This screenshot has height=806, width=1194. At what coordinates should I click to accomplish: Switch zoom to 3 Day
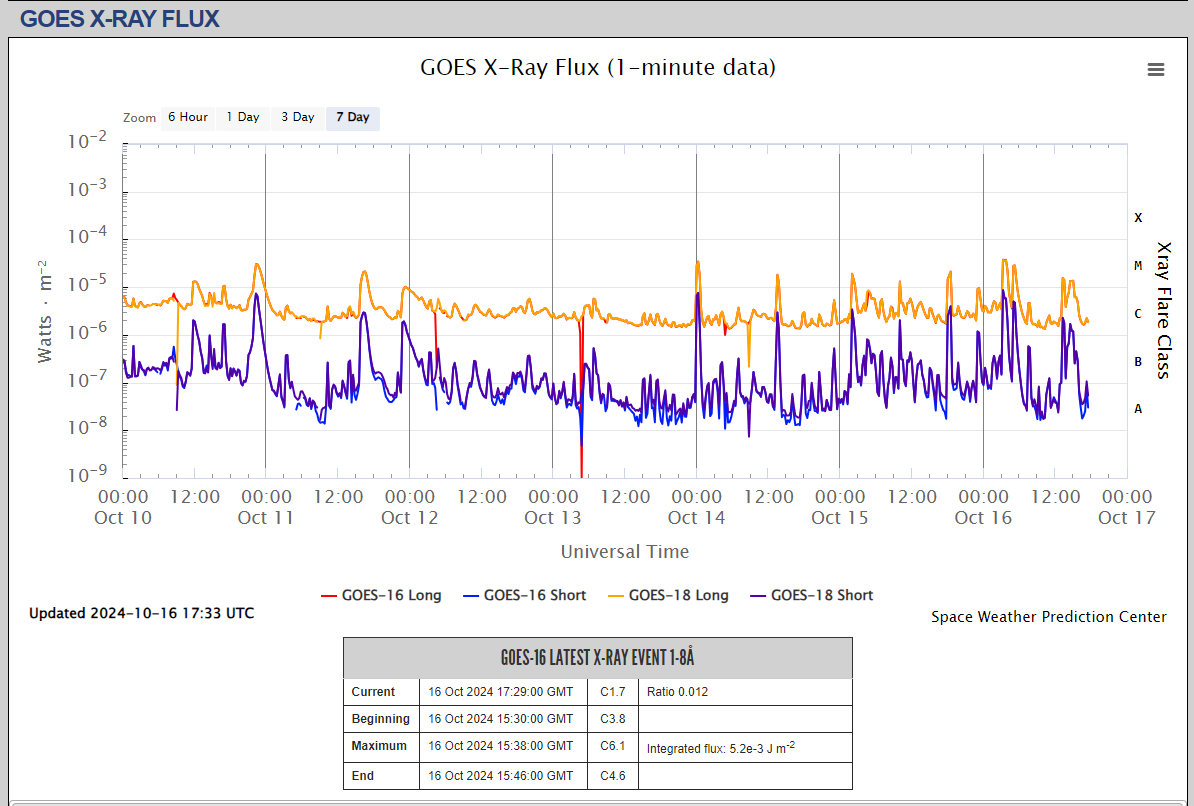tap(297, 118)
